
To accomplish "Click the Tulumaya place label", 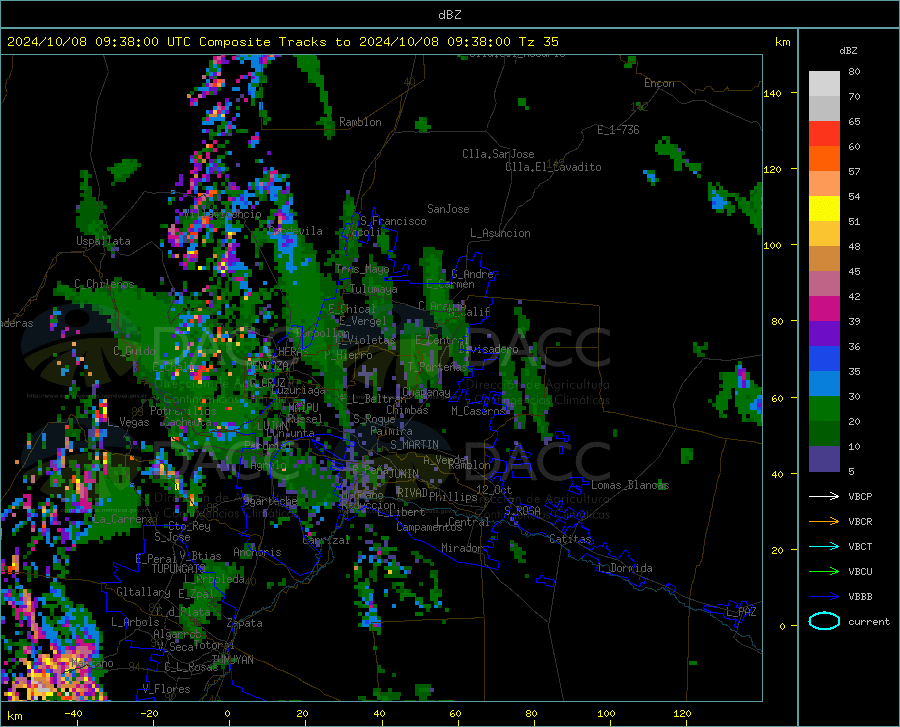I will [374, 289].
